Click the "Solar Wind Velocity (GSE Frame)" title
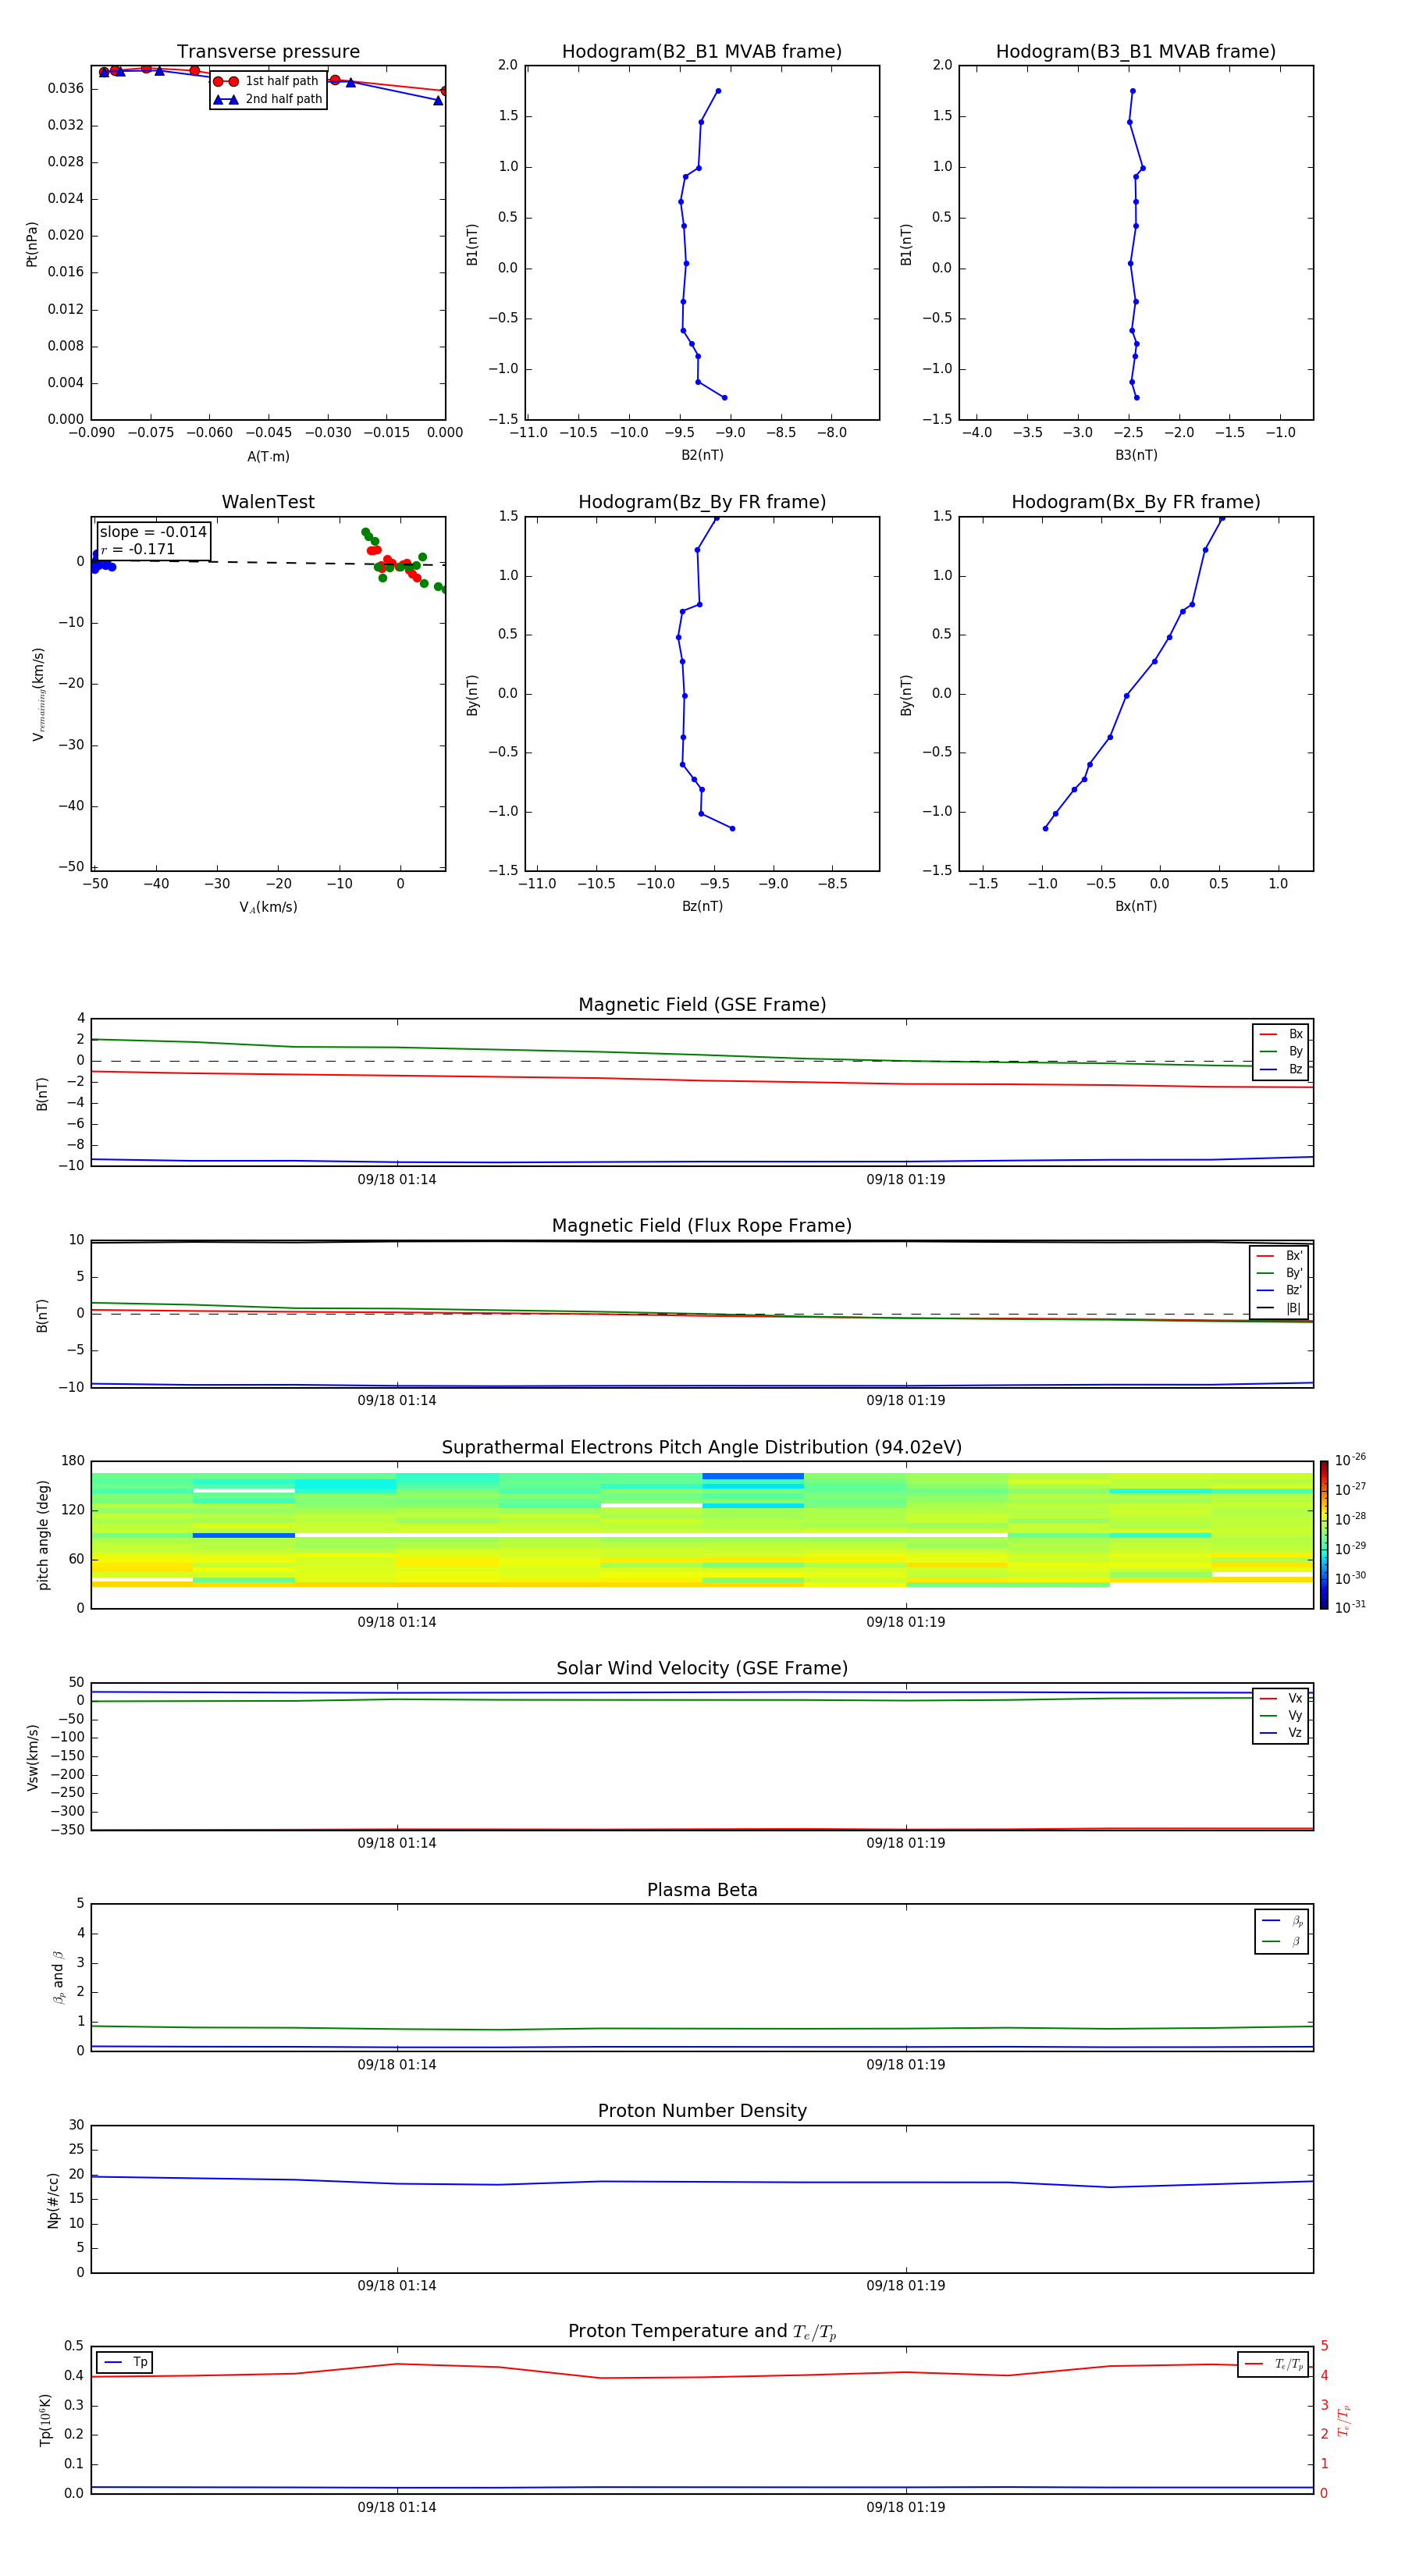Screen dimensions: 1405x2576 [x=702, y=1669]
